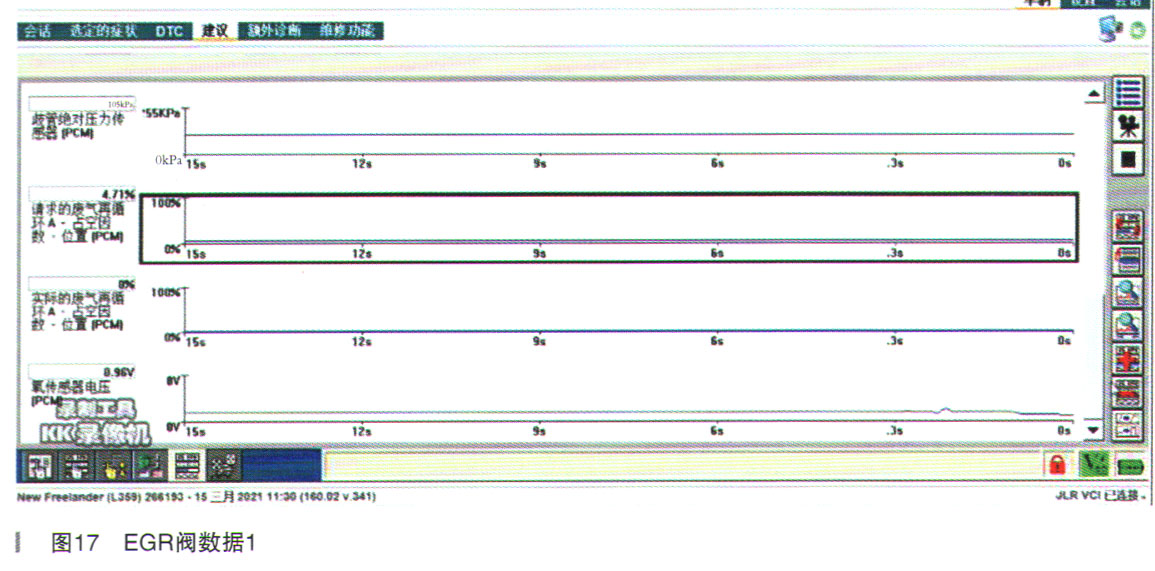
Task: Click the network computers icon at top right
Action: pos(1109,30)
